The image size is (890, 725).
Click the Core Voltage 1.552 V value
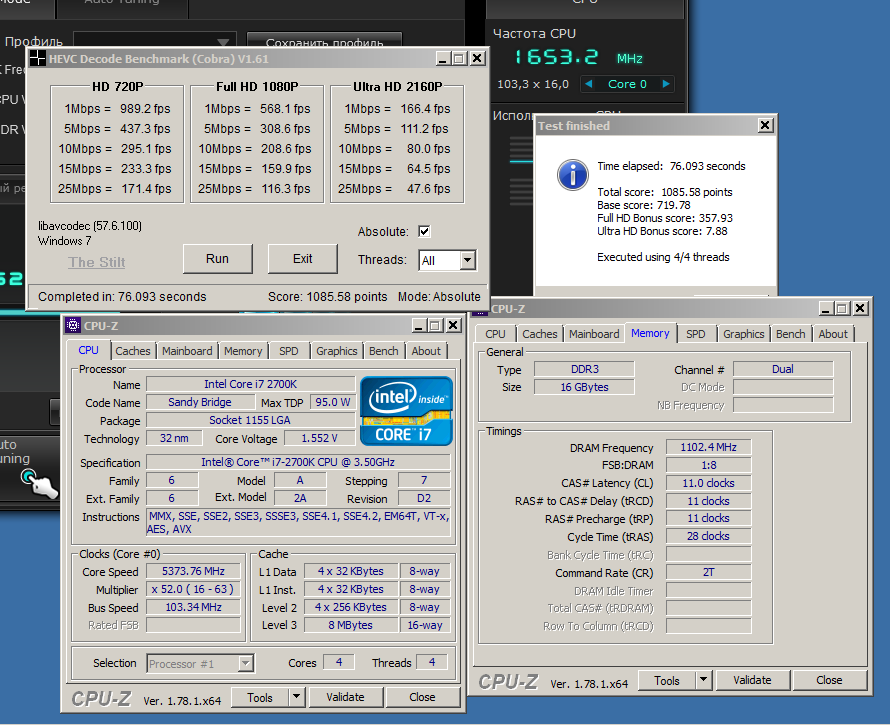coord(320,438)
